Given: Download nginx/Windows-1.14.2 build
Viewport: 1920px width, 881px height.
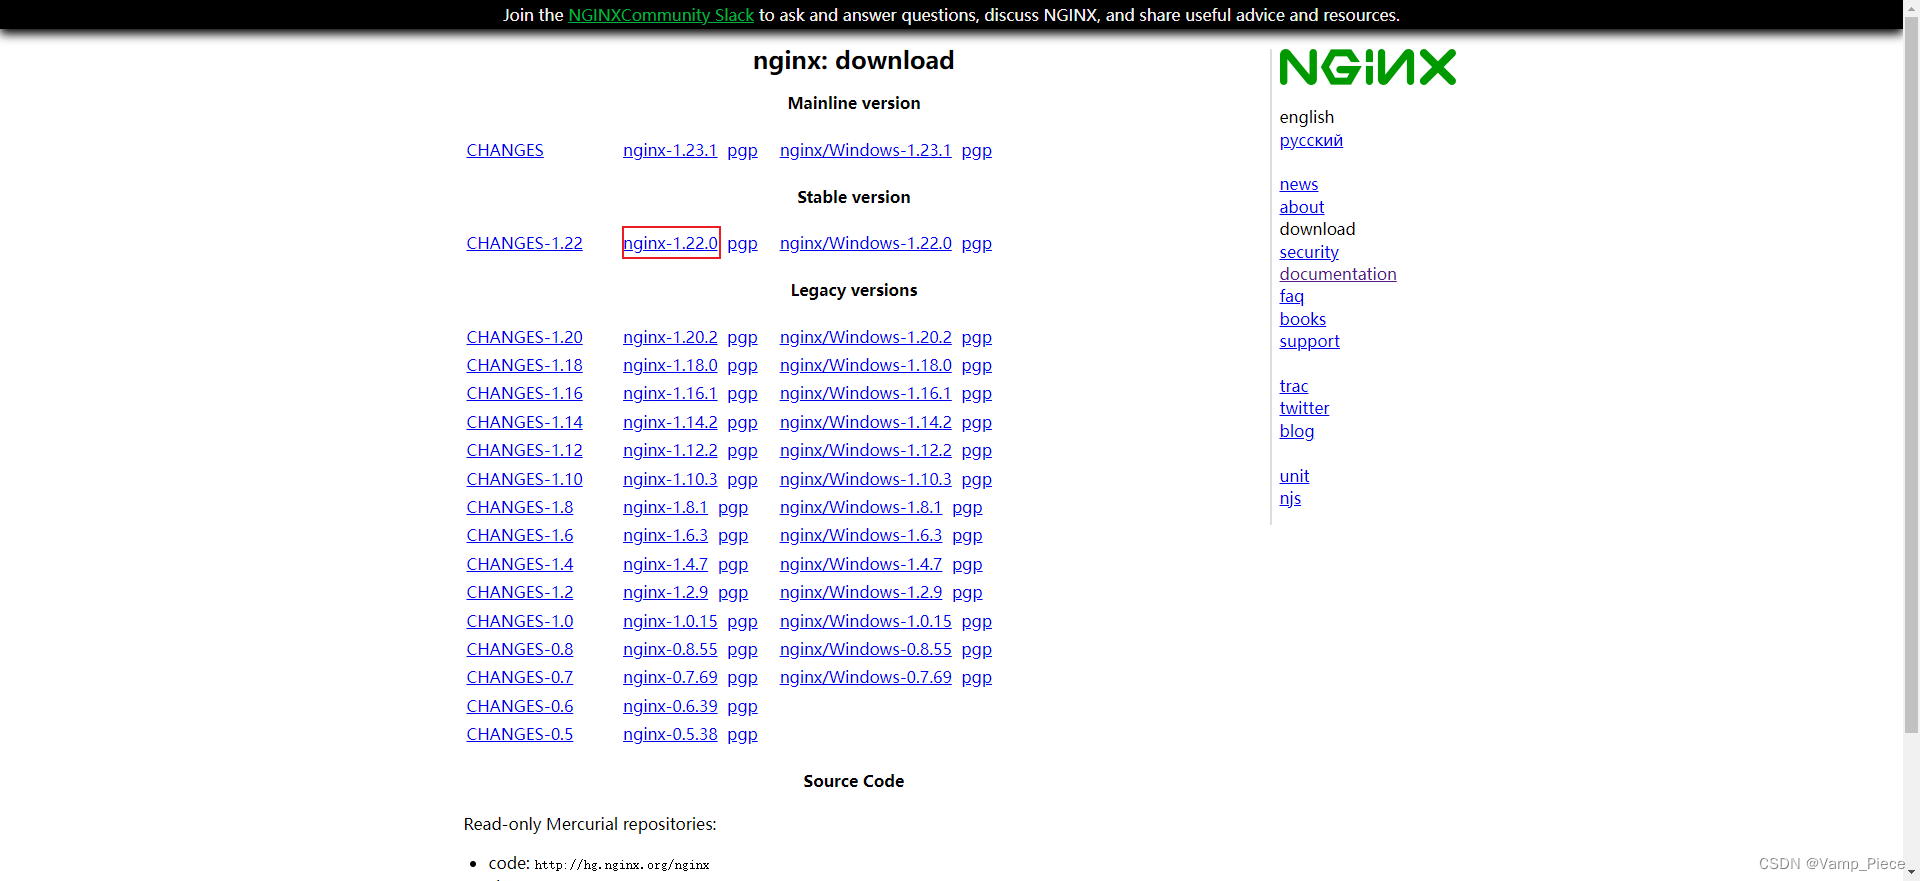Looking at the screenshot, I should (x=866, y=422).
